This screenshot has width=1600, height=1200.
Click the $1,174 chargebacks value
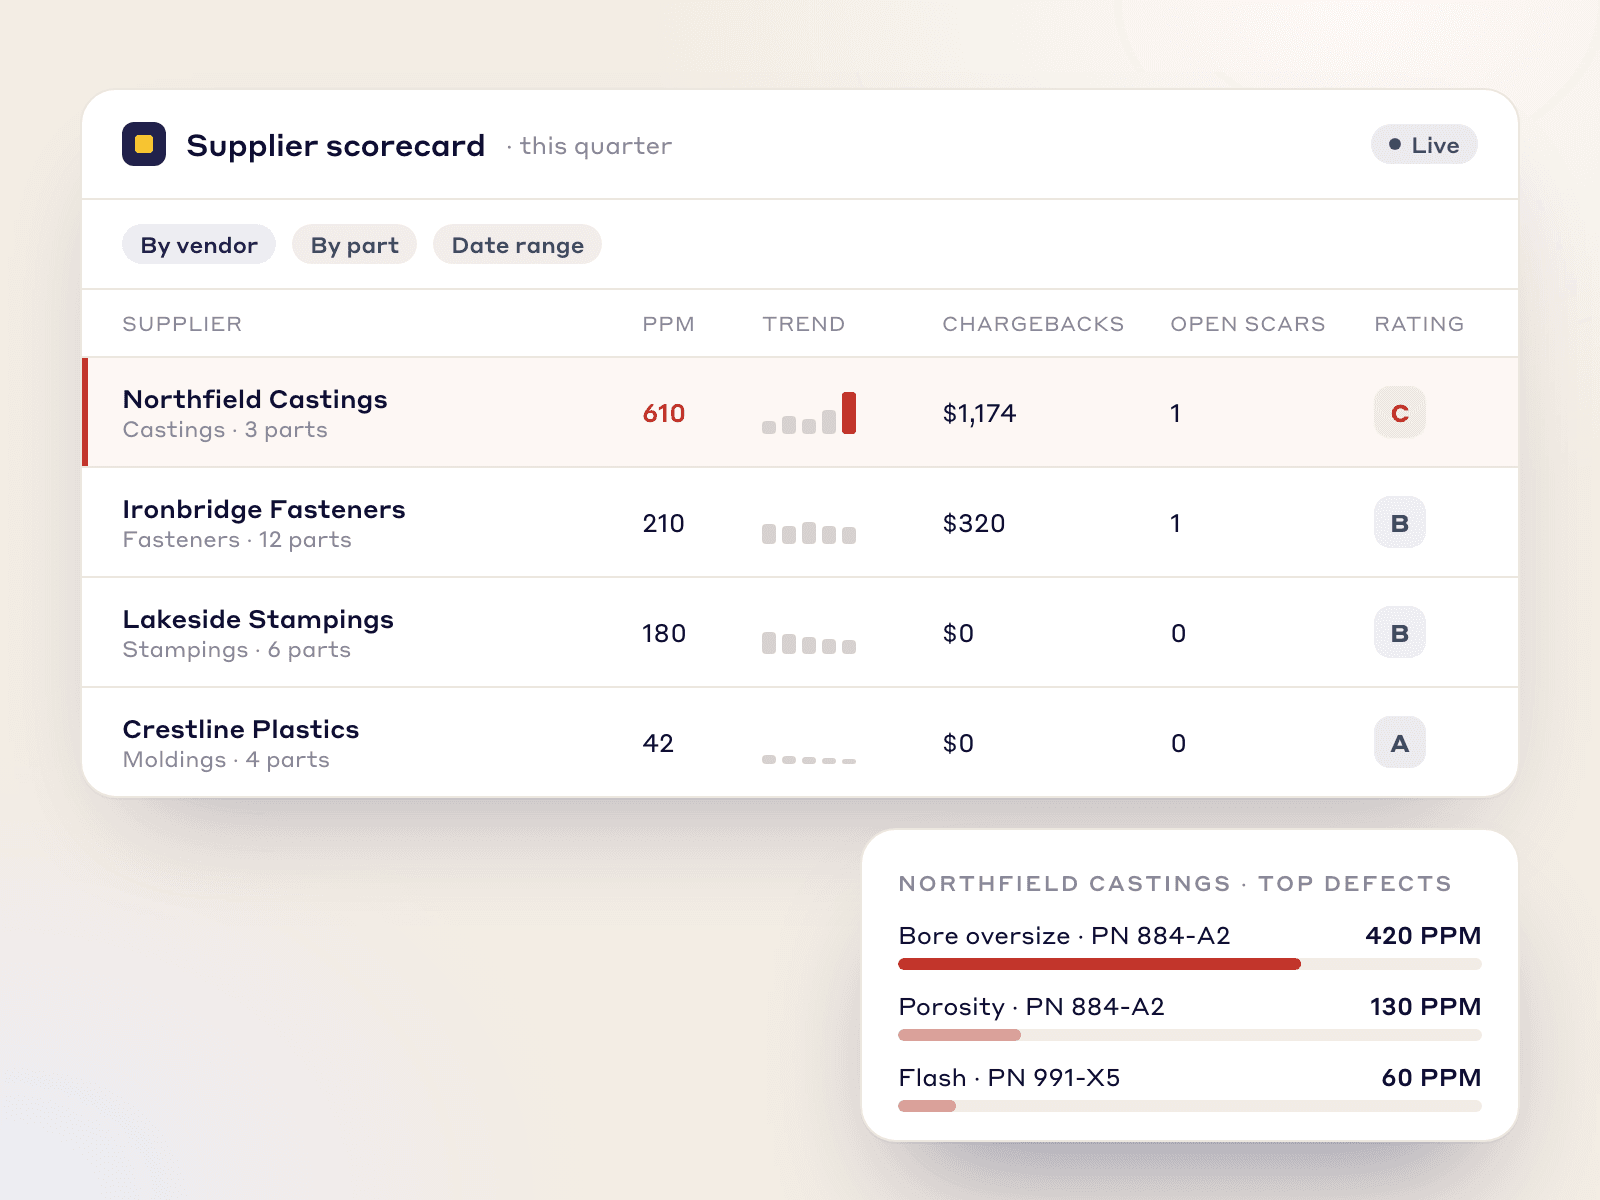(x=979, y=413)
